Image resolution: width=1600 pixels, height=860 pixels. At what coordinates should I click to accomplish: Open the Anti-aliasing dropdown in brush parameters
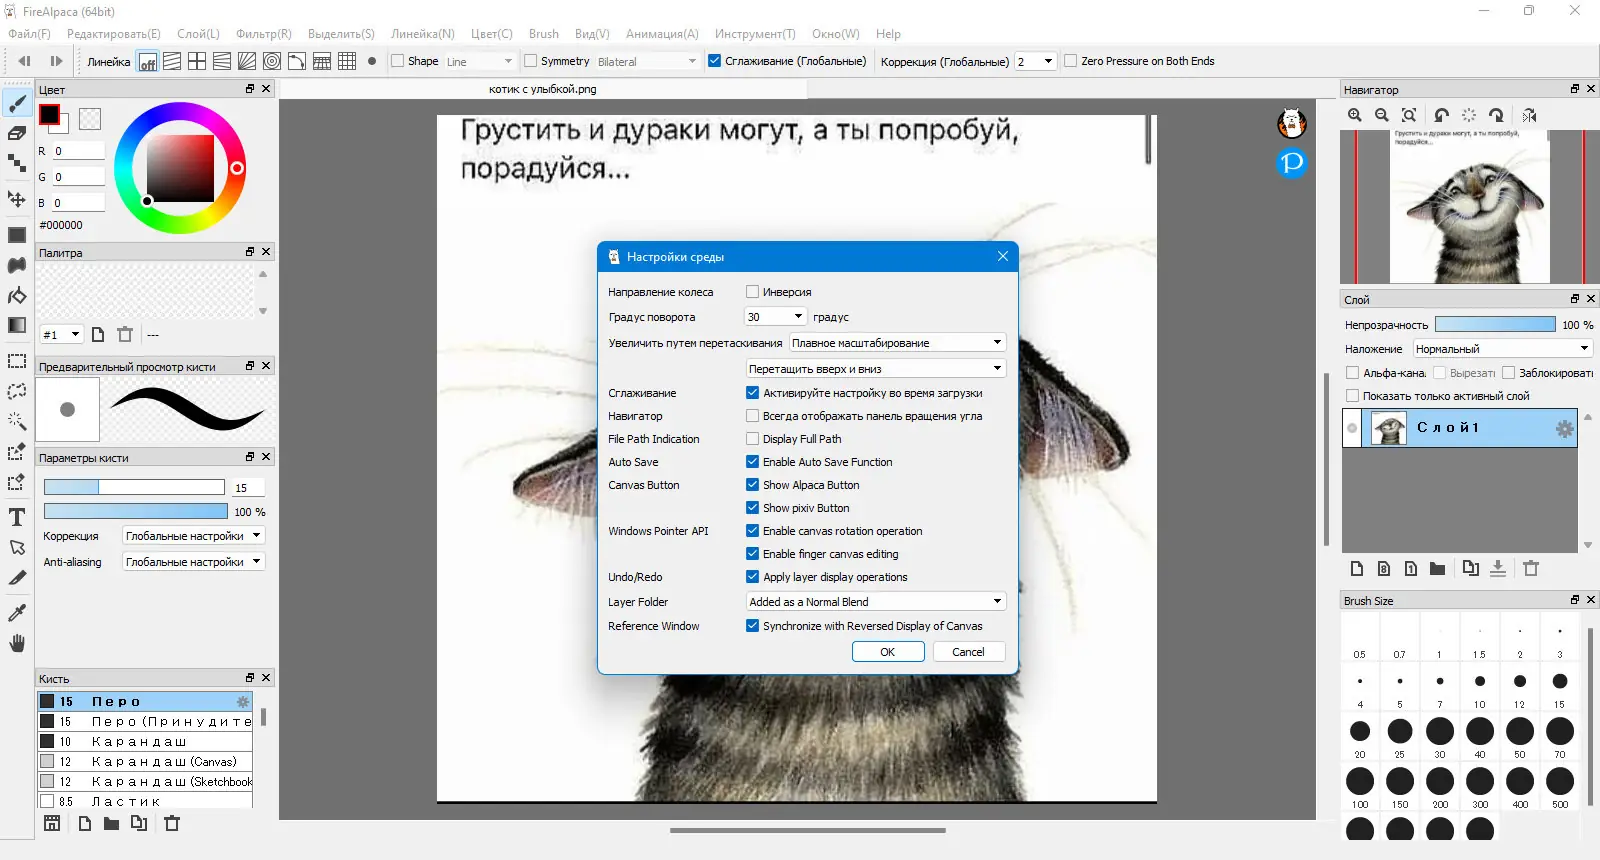(193, 562)
